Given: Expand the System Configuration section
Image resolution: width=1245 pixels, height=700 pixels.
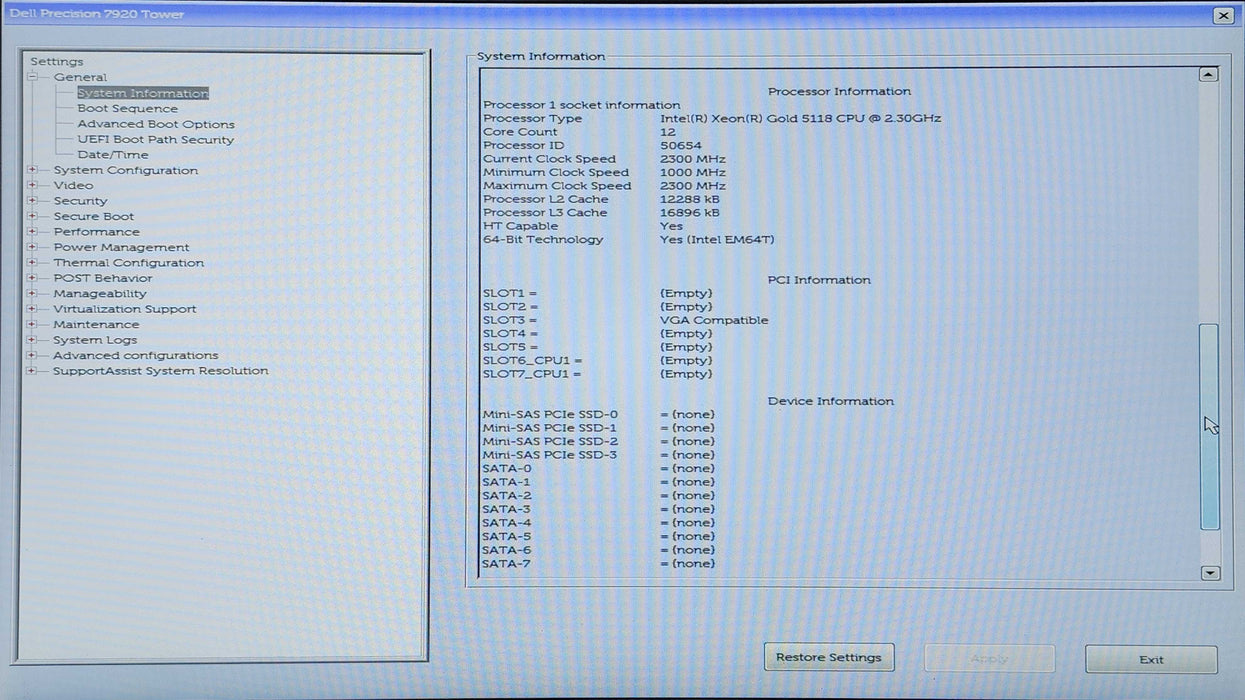Looking at the screenshot, I should click(x=33, y=170).
